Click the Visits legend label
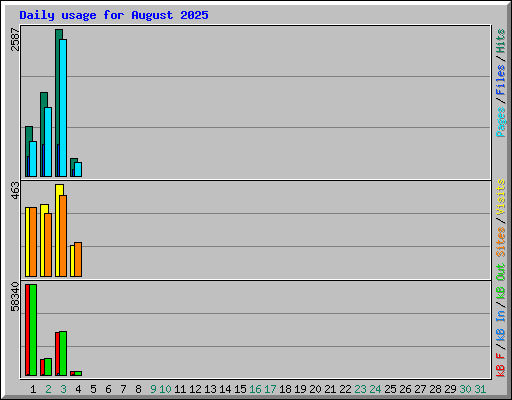Image resolution: width=512 pixels, height=400 pixels. (500, 197)
